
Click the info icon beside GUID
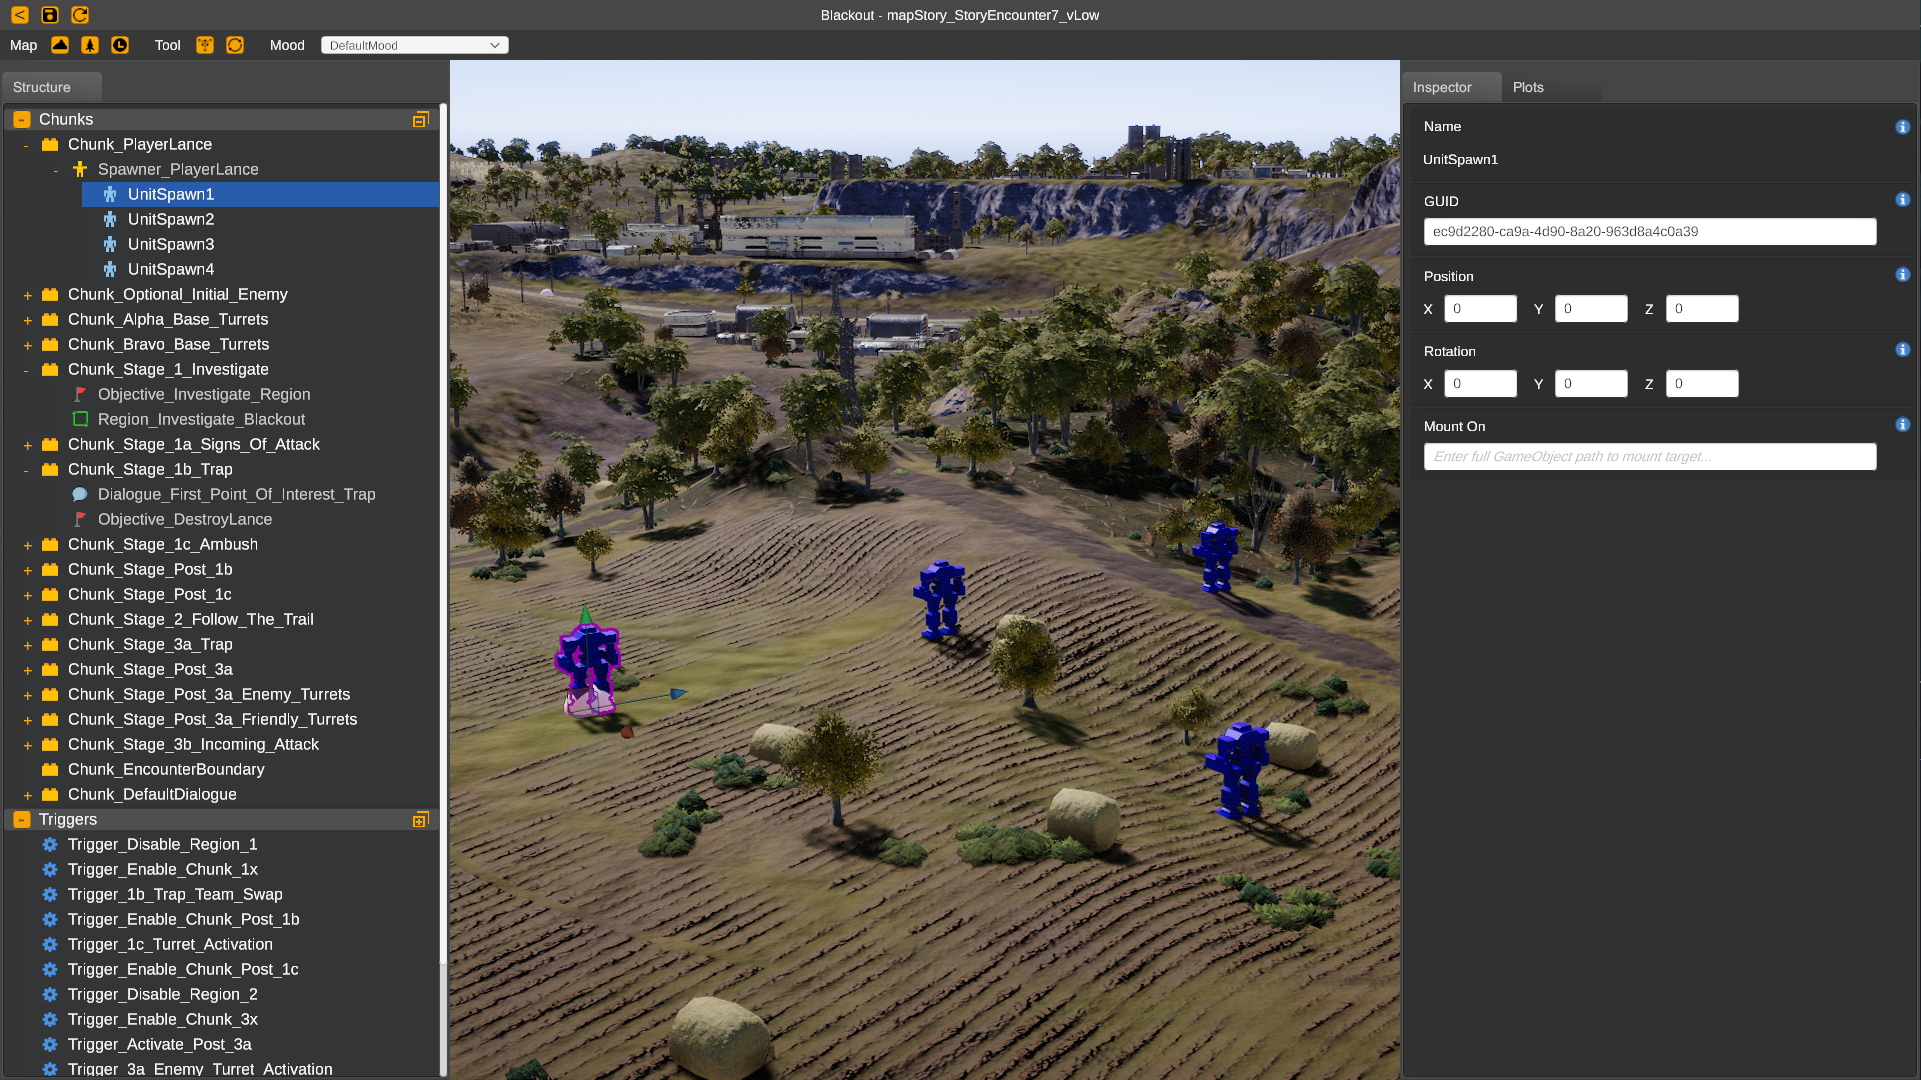tap(1902, 200)
